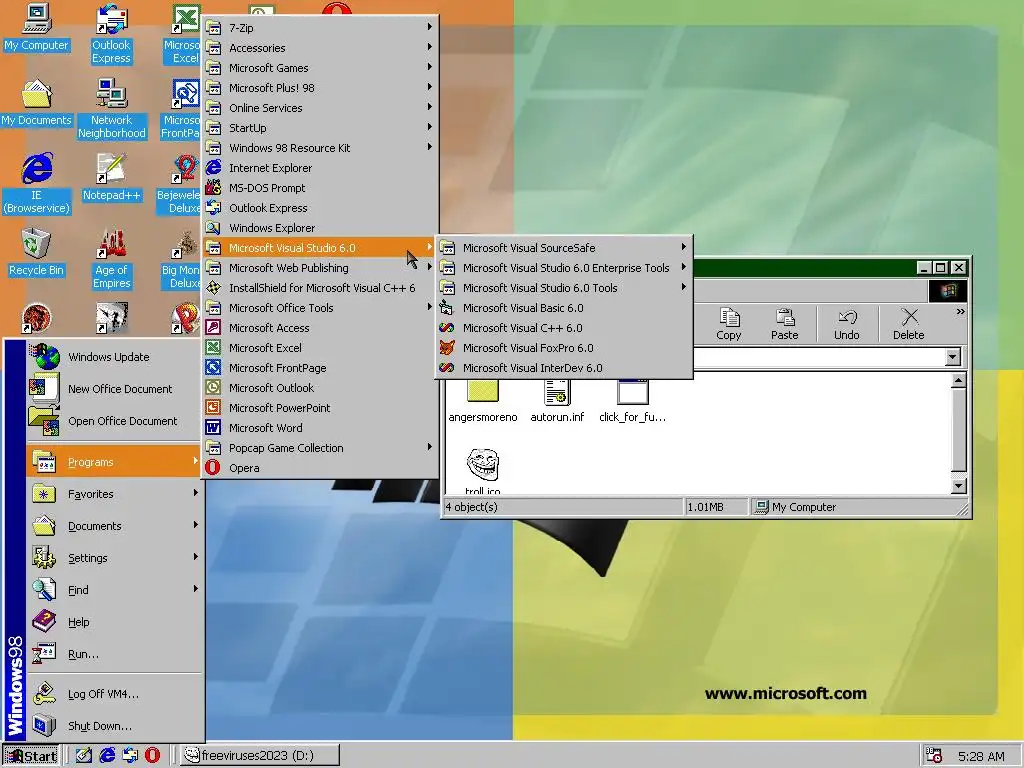Screen dimensions: 1024x768
Task: Open Opera from Programs menu
Action: pos(319,468)
